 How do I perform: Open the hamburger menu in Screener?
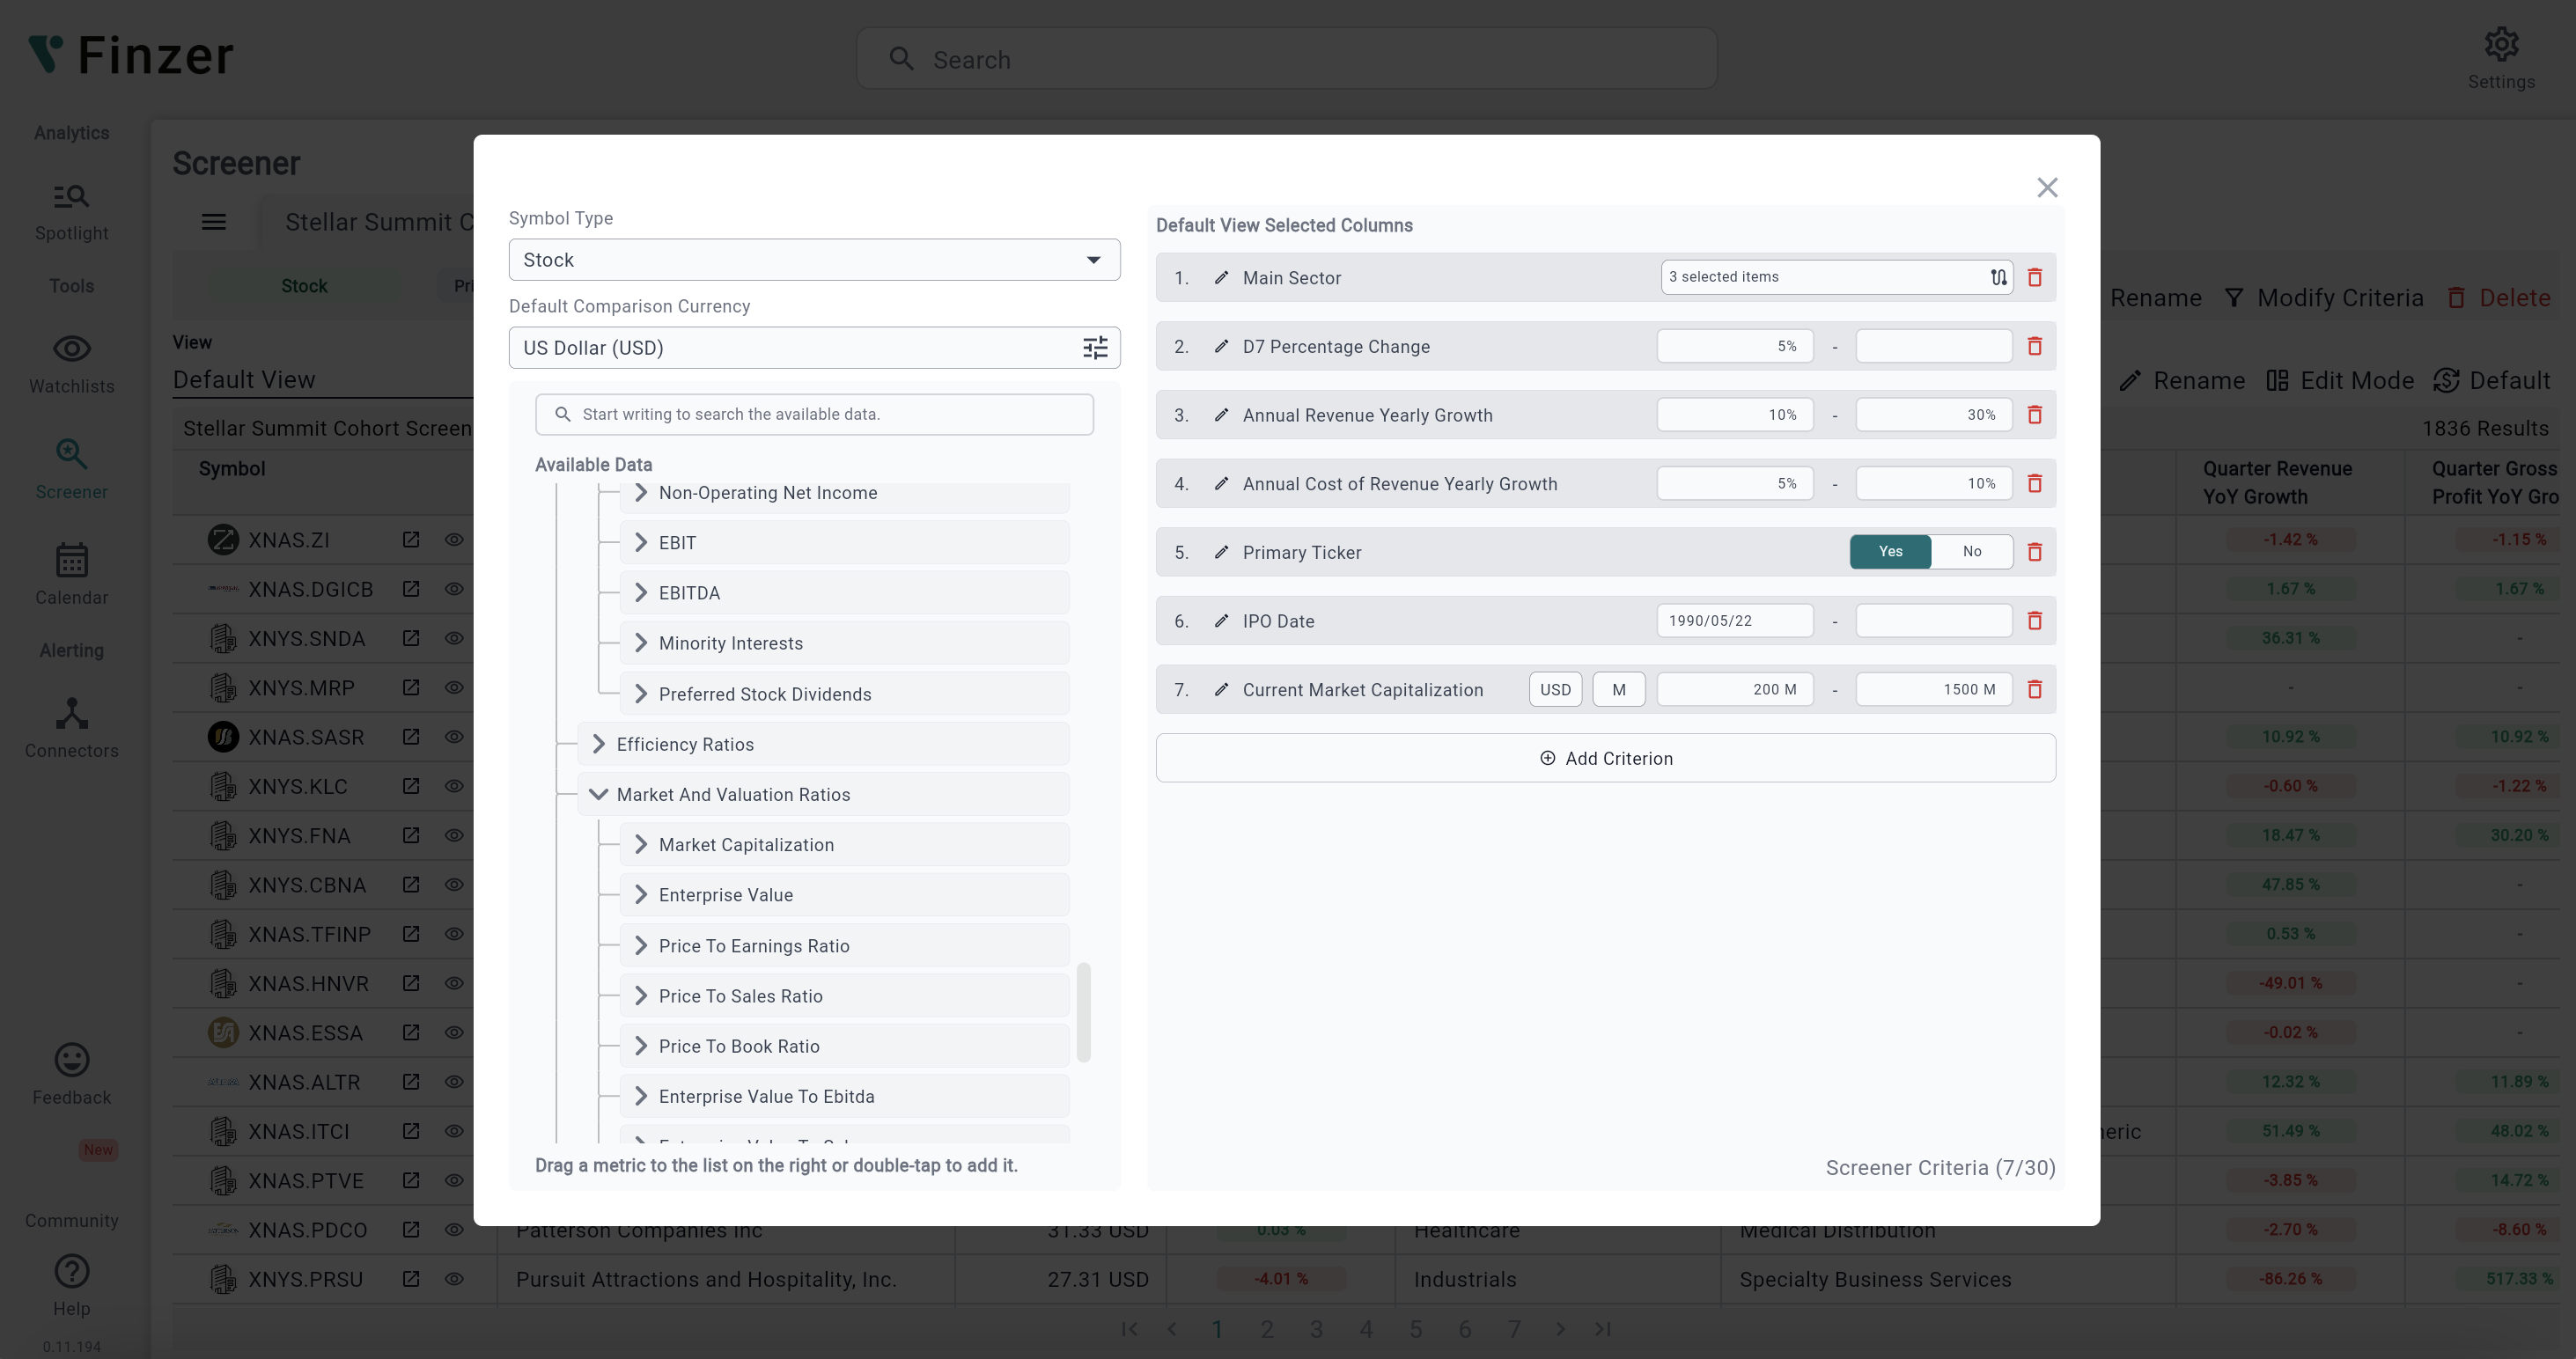click(x=214, y=222)
